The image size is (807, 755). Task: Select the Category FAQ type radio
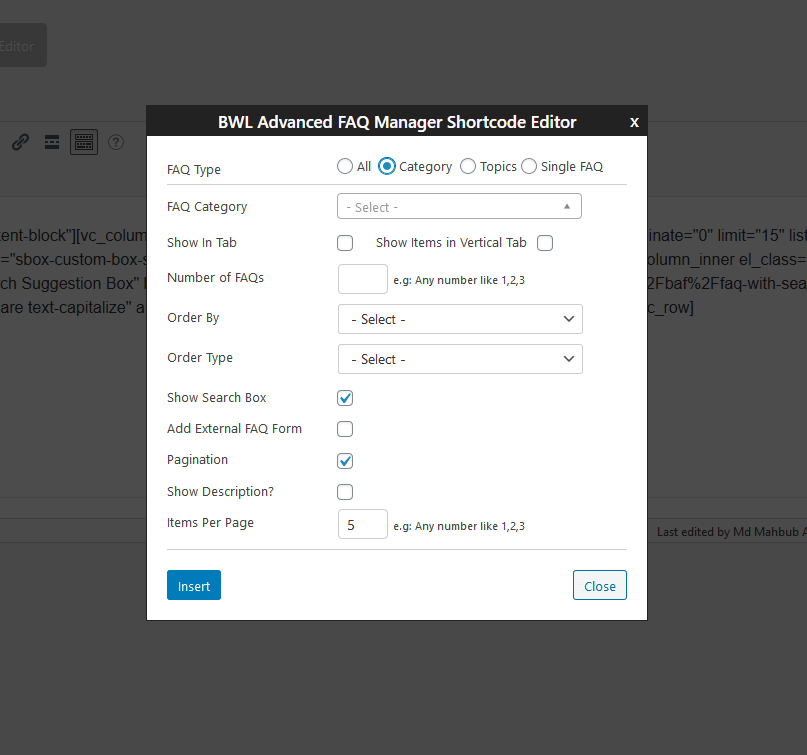click(x=387, y=166)
